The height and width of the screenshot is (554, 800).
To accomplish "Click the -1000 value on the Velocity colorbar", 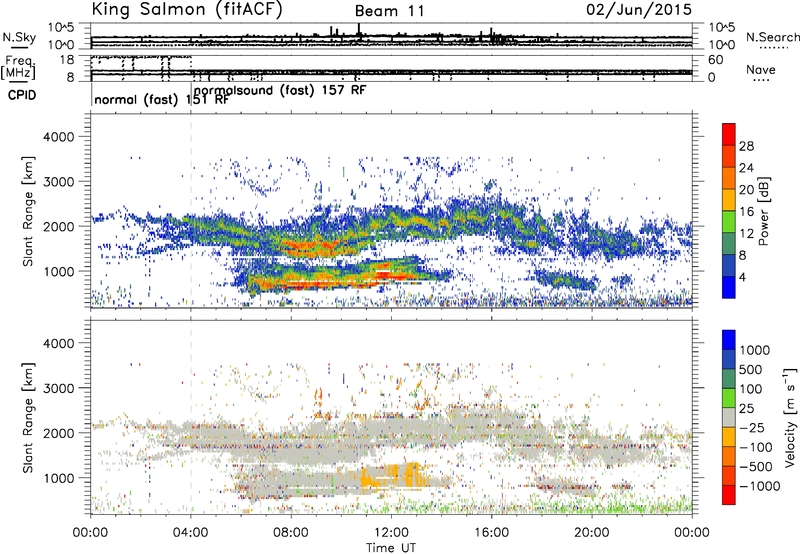I will 760,486.
